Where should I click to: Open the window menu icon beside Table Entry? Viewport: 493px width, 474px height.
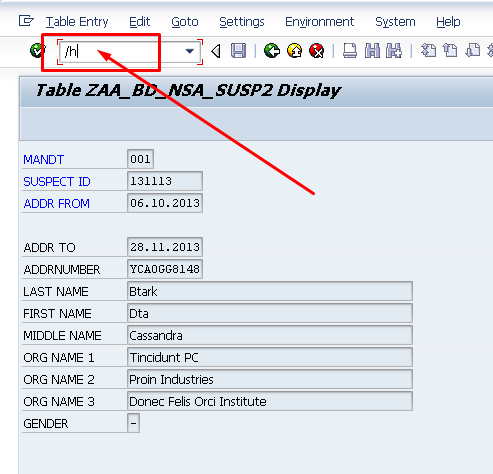pos(26,21)
